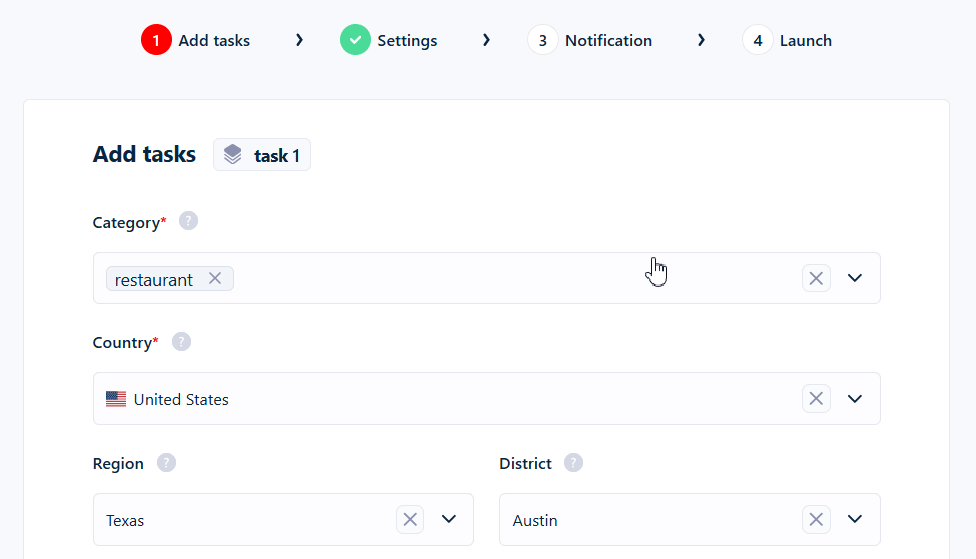Clear the Austin district selection
Image resolution: width=976 pixels, height=559 pixels.
click(816, 519)
